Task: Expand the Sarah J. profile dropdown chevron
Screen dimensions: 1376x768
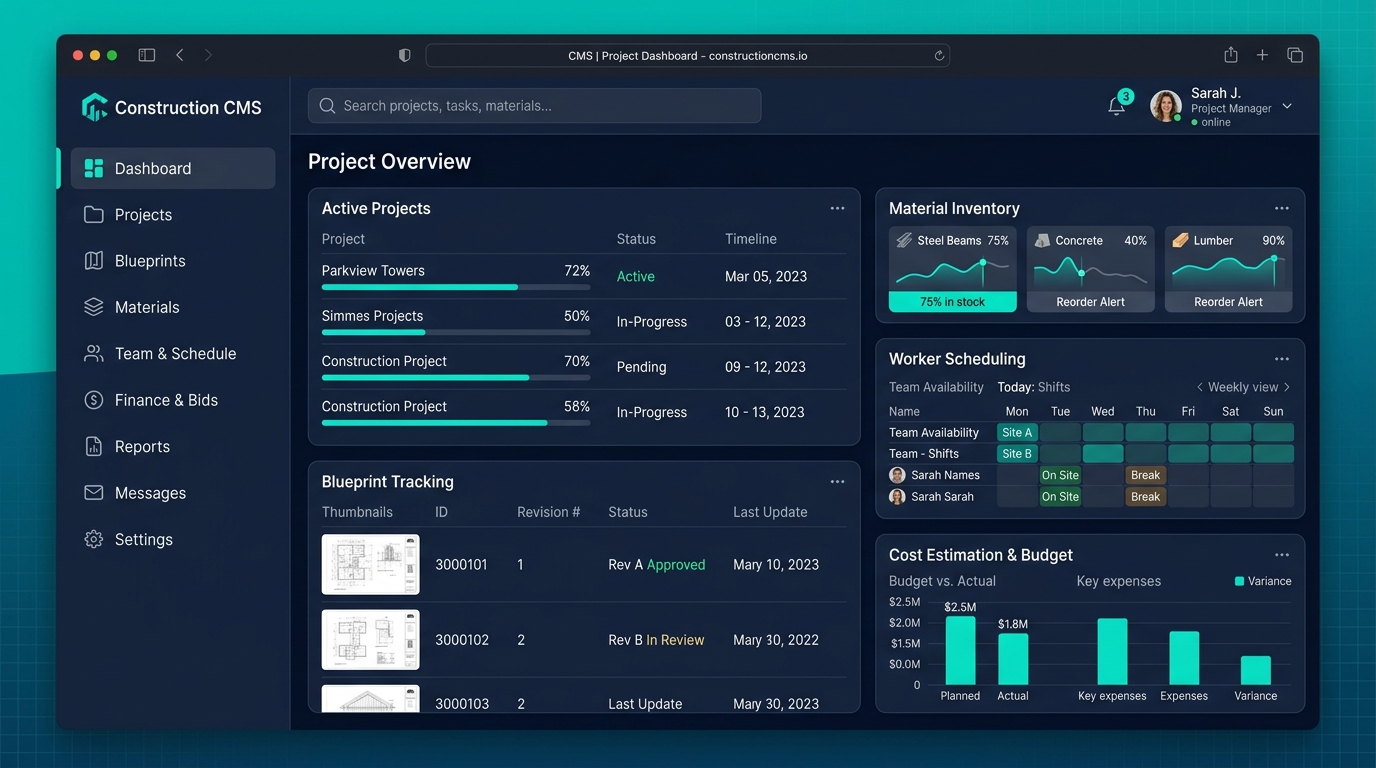Action: click(1287, 106)
